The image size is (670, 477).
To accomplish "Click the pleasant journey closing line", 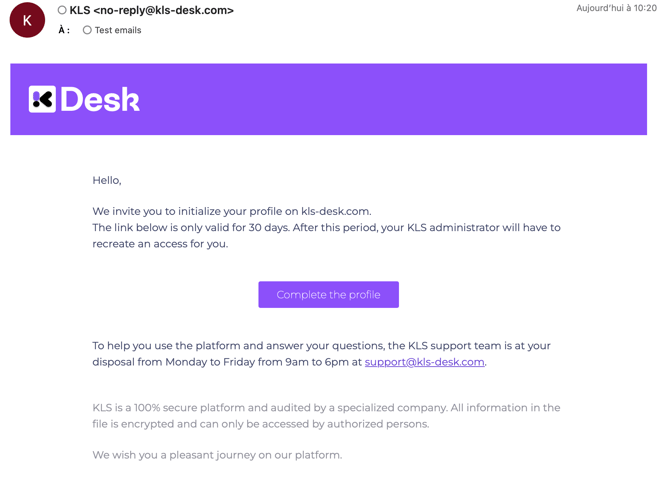I will coord(217,455).
